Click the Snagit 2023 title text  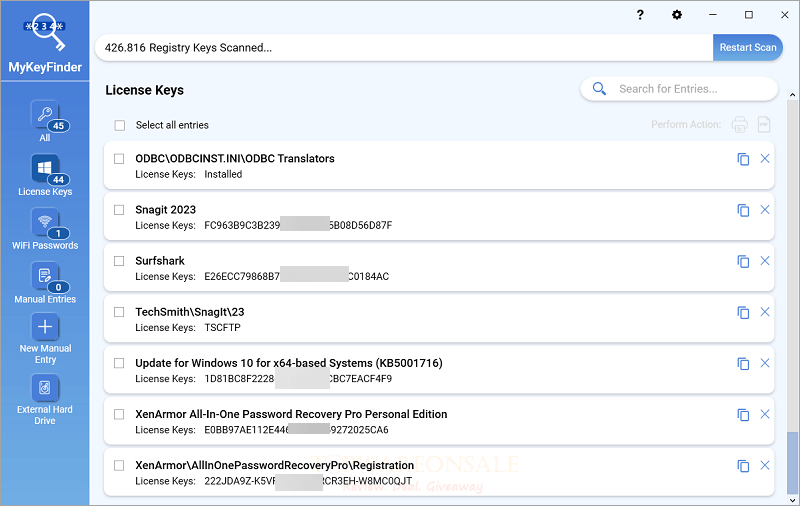click(x=165, y=210)
